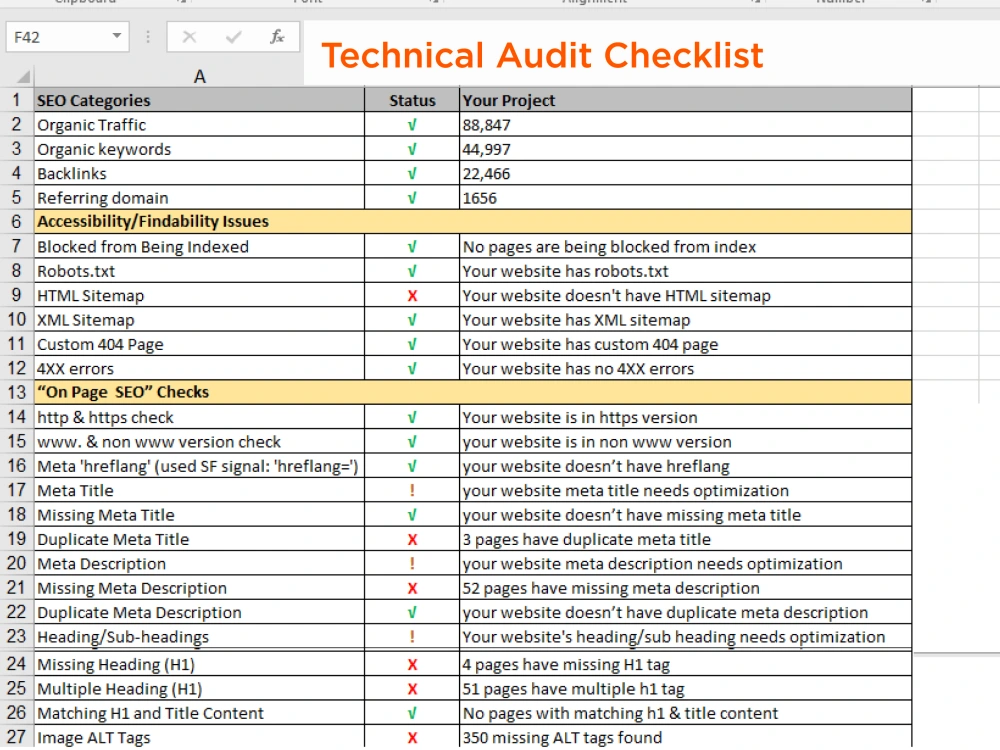The height and width of the screenshot is (750, 1000).
Task: Click the red X status for HTML Sitemap
Action: point(412,295)
